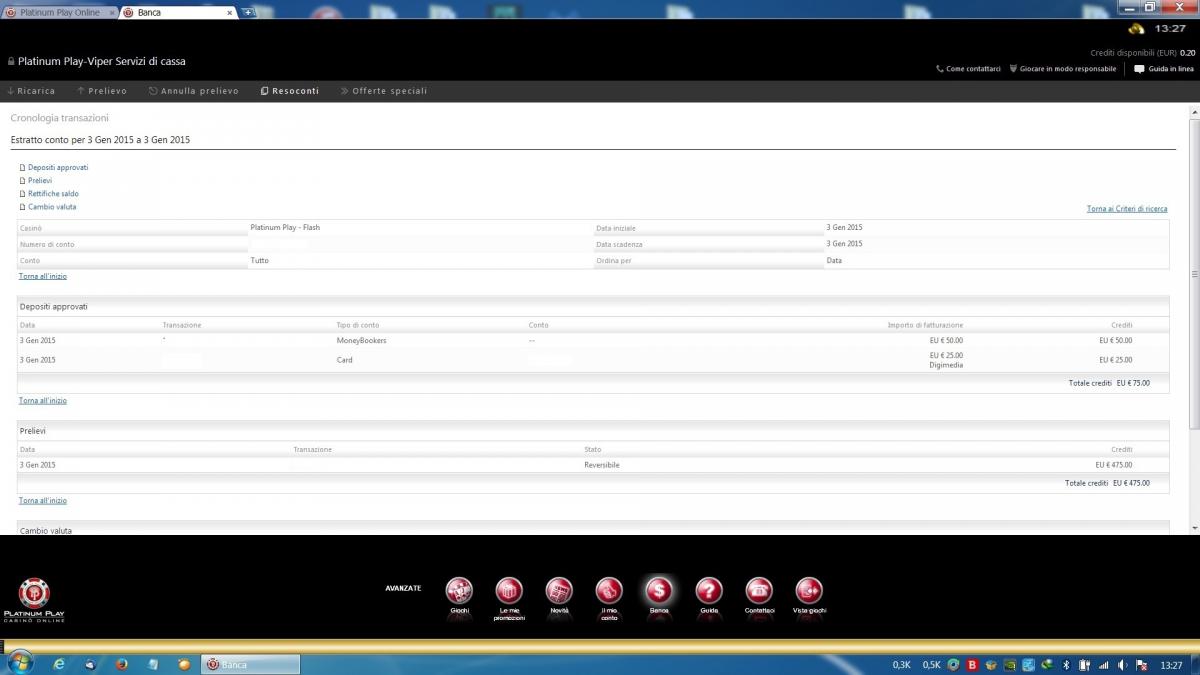Open the Giochi games icon
The height and width of the screenshot is (675, 1200).
[x=459, y=591]
